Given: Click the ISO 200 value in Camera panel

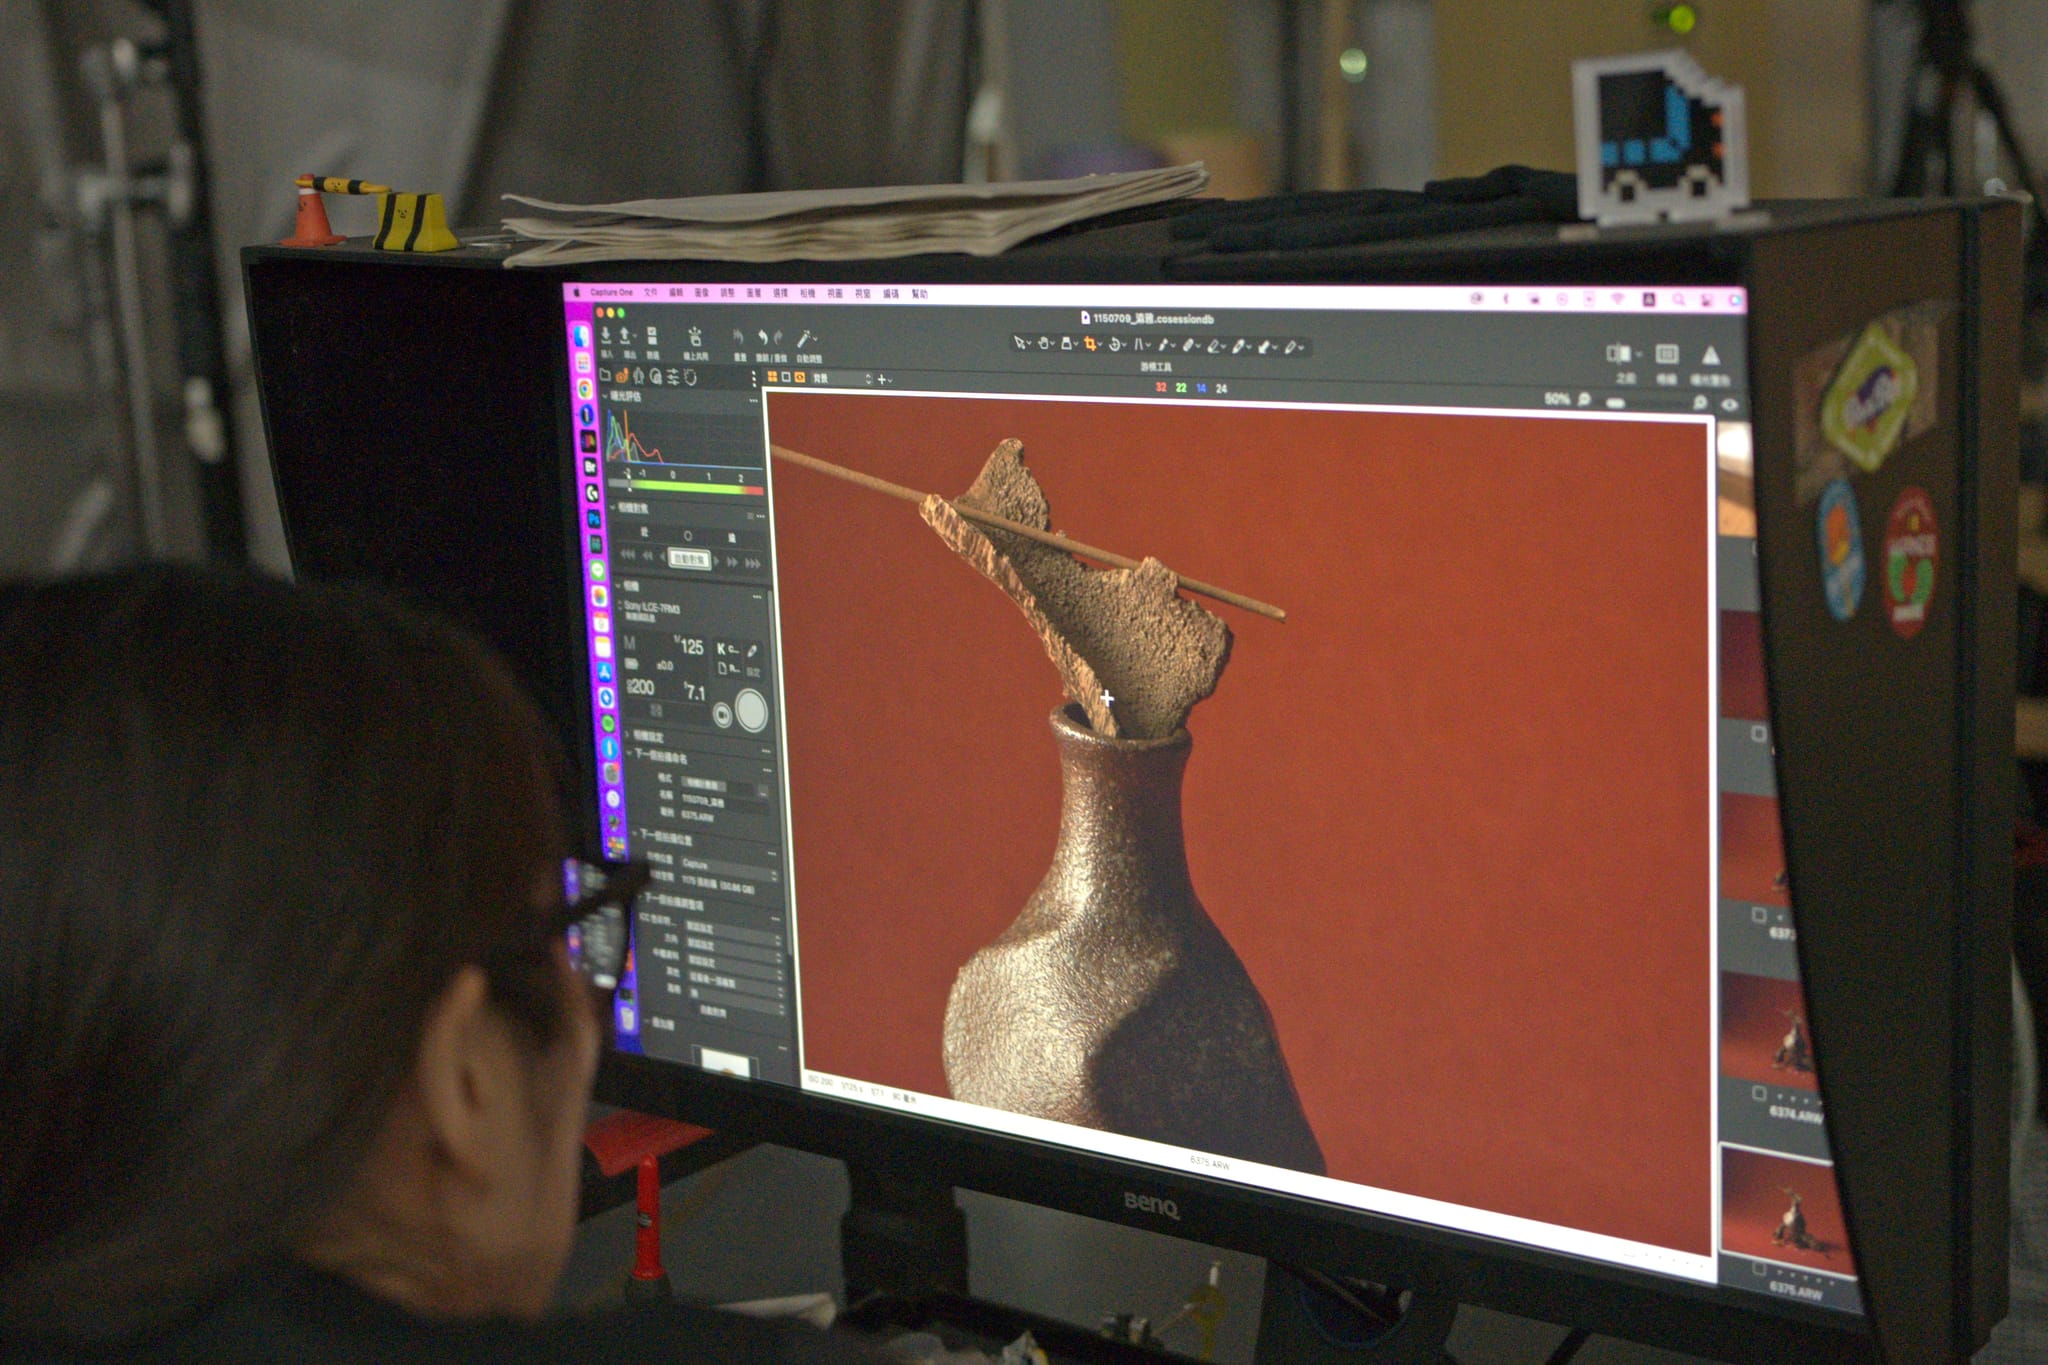Looking at the screenshot, I should 641,687.
